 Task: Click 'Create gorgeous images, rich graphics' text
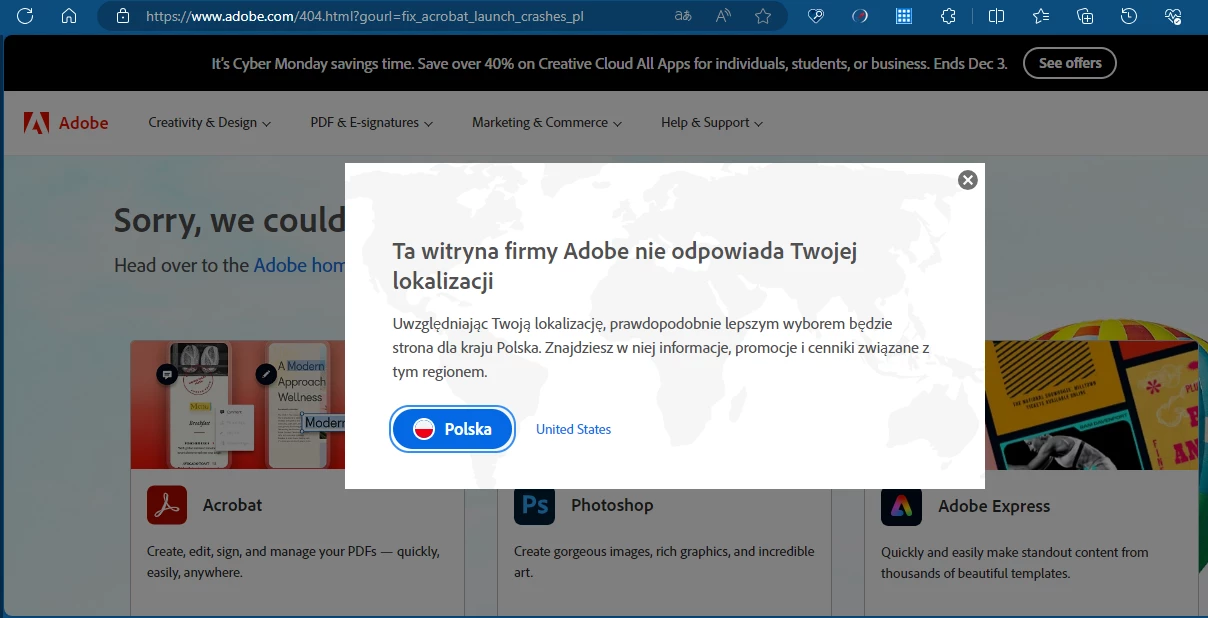pyautogui.click(x=664, y=562)
